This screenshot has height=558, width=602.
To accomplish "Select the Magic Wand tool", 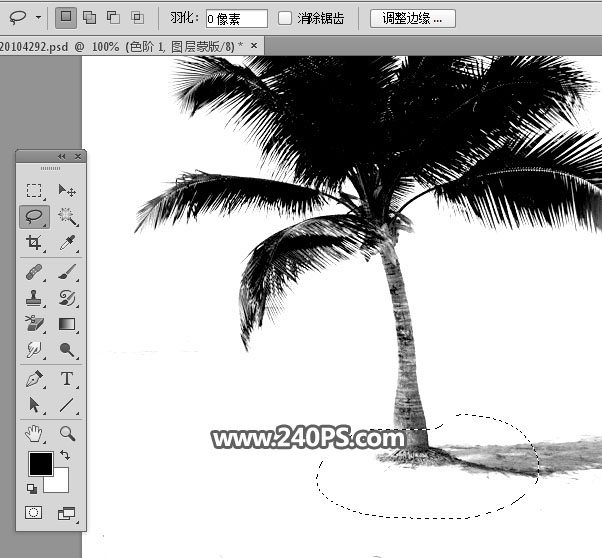I will pyautogui.click(x=67, y=216).
